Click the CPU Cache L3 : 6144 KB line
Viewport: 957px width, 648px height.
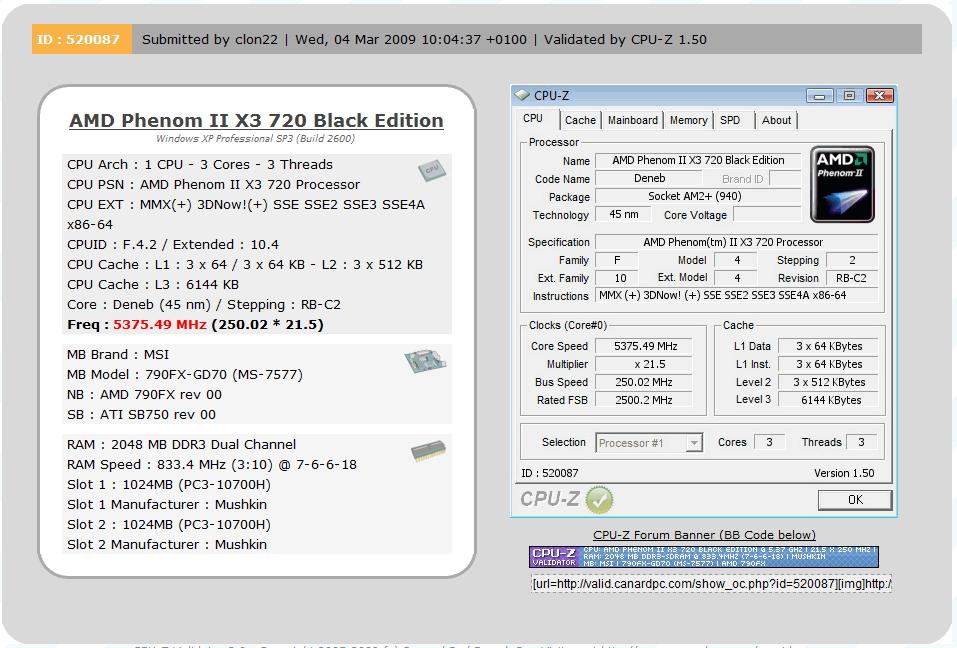pos(153,284)
